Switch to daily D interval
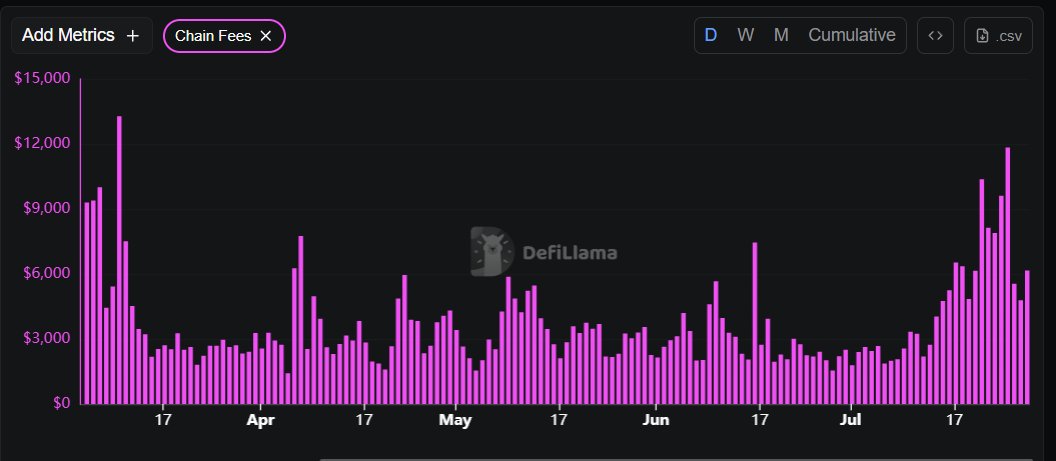 pyautogui.click(x=711, y=35)
